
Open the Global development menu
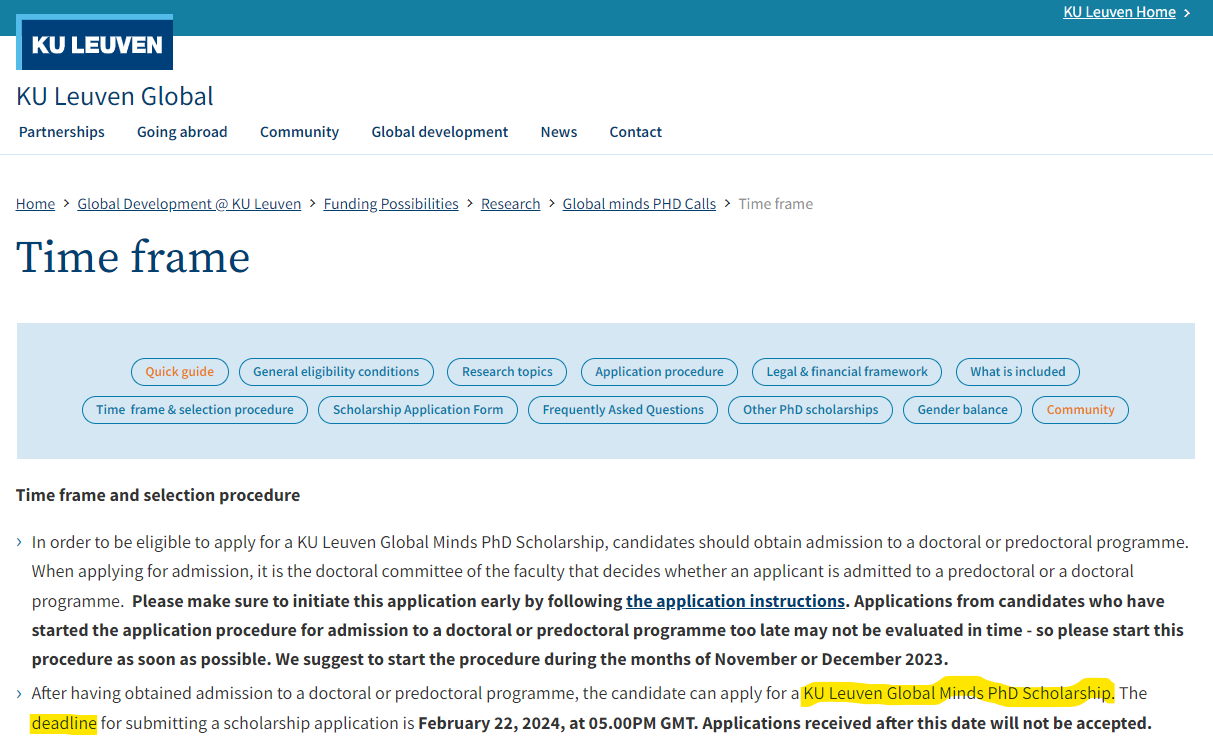point(440,132)
